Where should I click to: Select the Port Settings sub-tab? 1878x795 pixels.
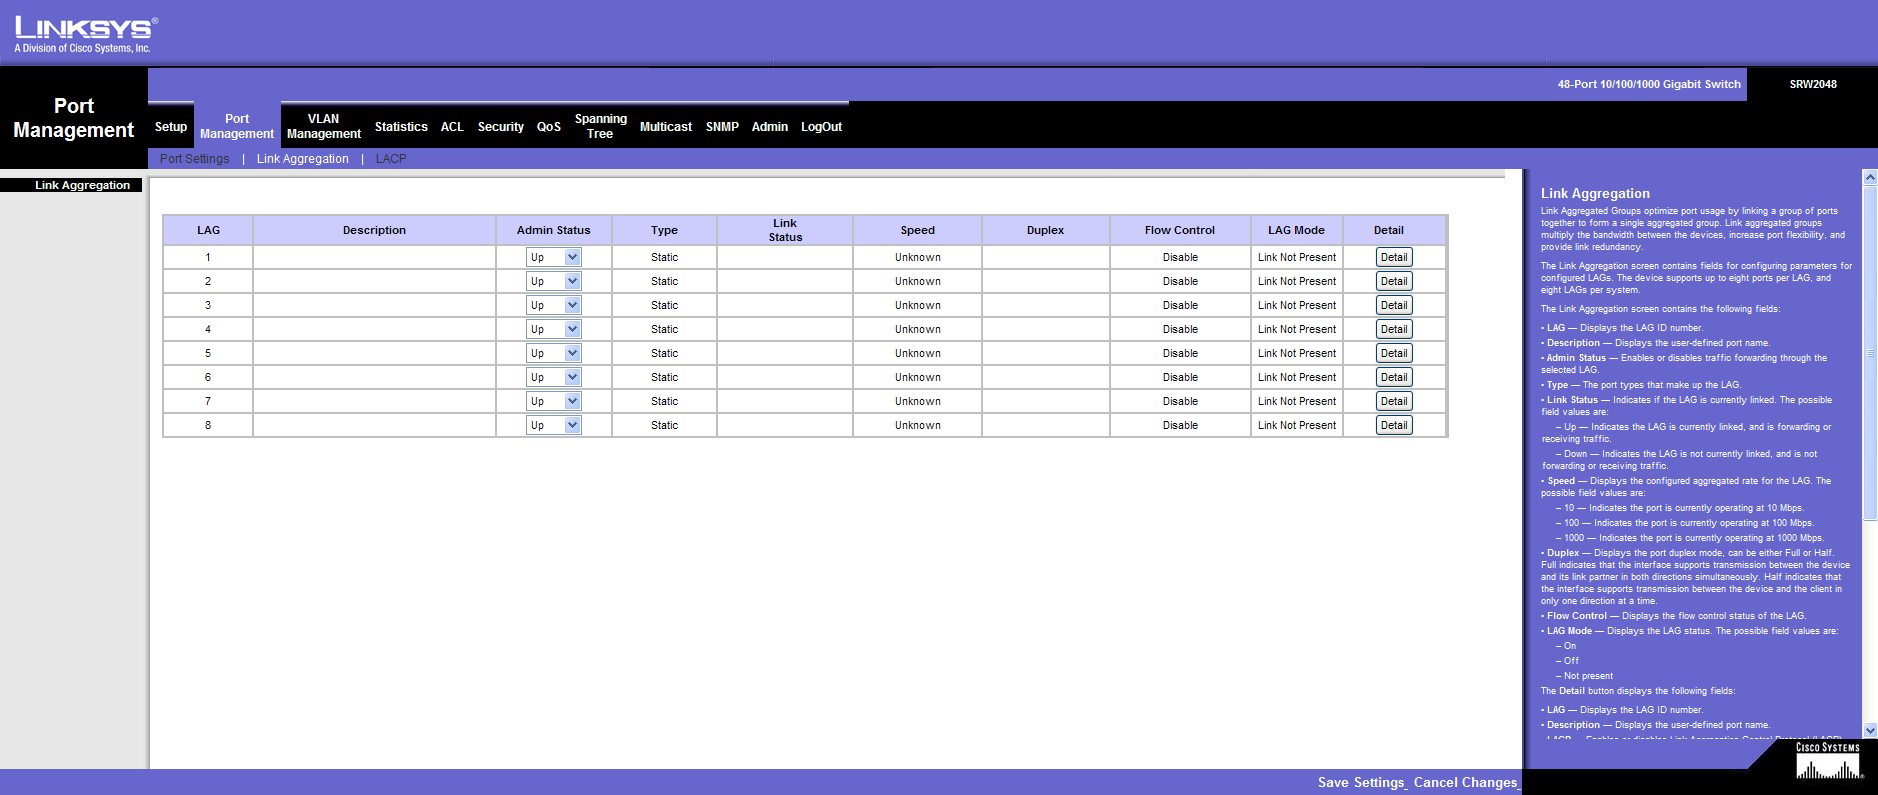(194, 159)
